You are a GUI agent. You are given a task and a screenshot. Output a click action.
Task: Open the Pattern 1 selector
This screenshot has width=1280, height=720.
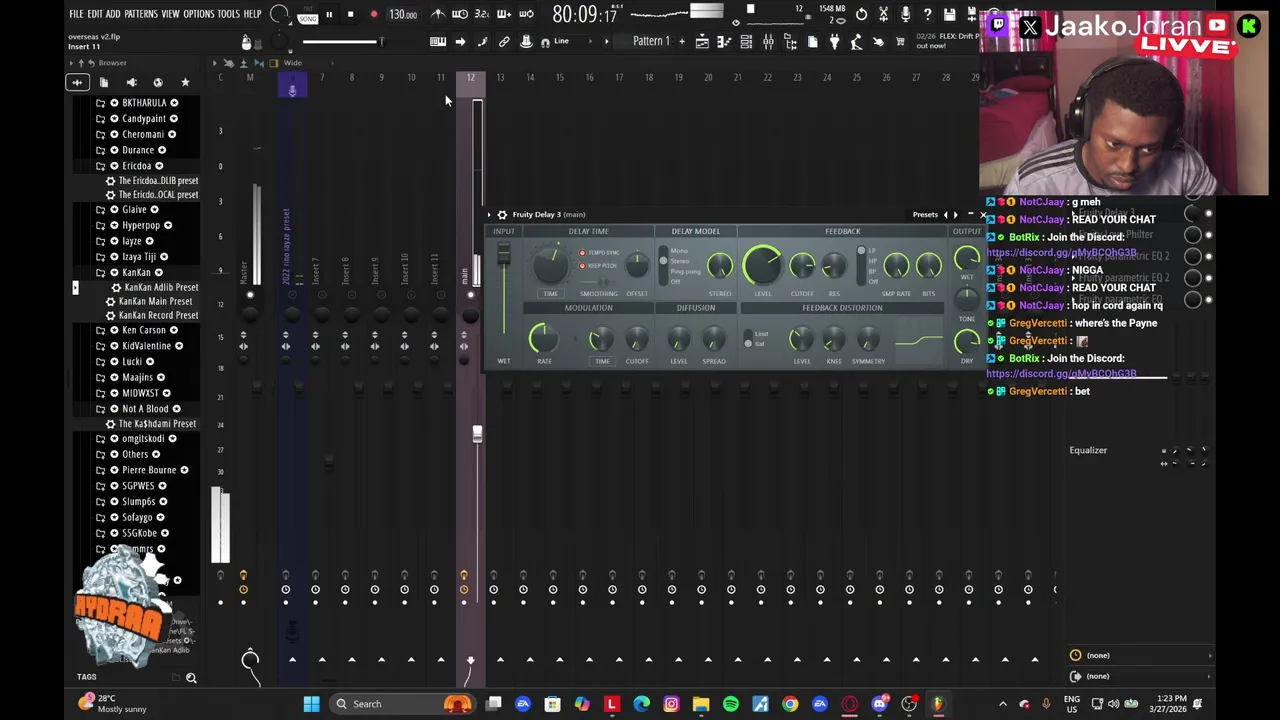coord(651,42)
